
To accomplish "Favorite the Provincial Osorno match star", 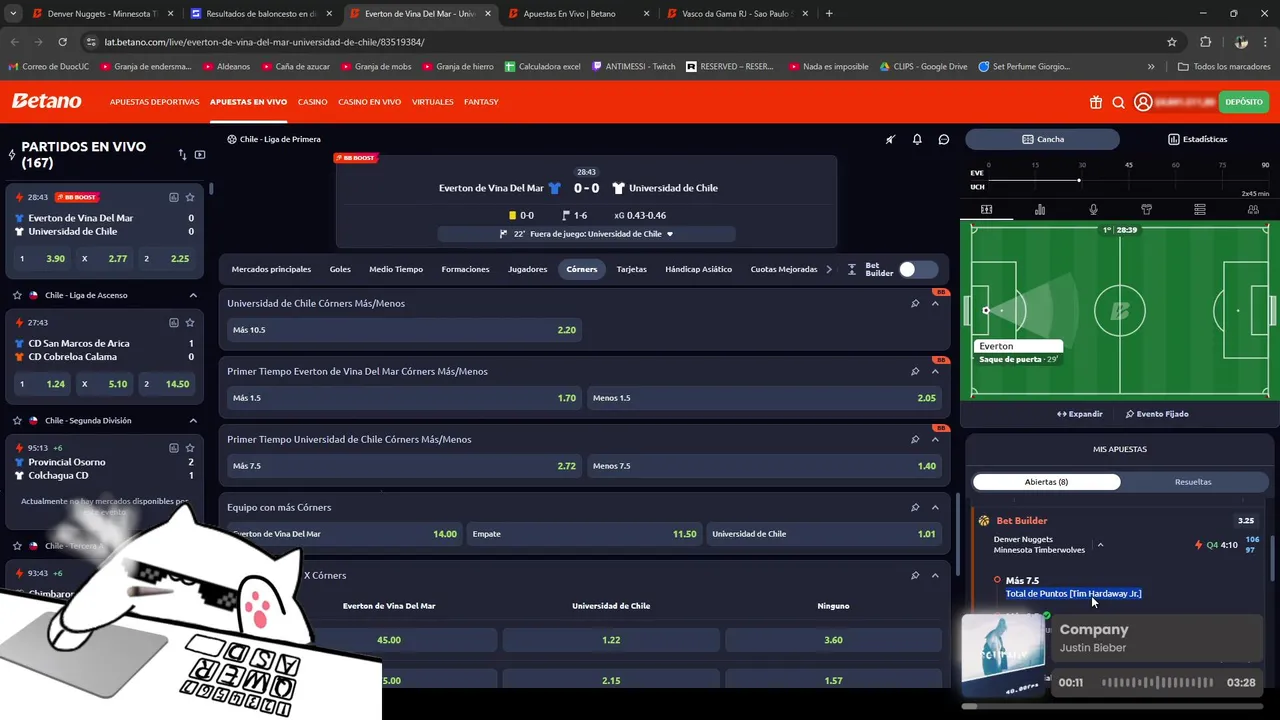I will tap(190, 447).
